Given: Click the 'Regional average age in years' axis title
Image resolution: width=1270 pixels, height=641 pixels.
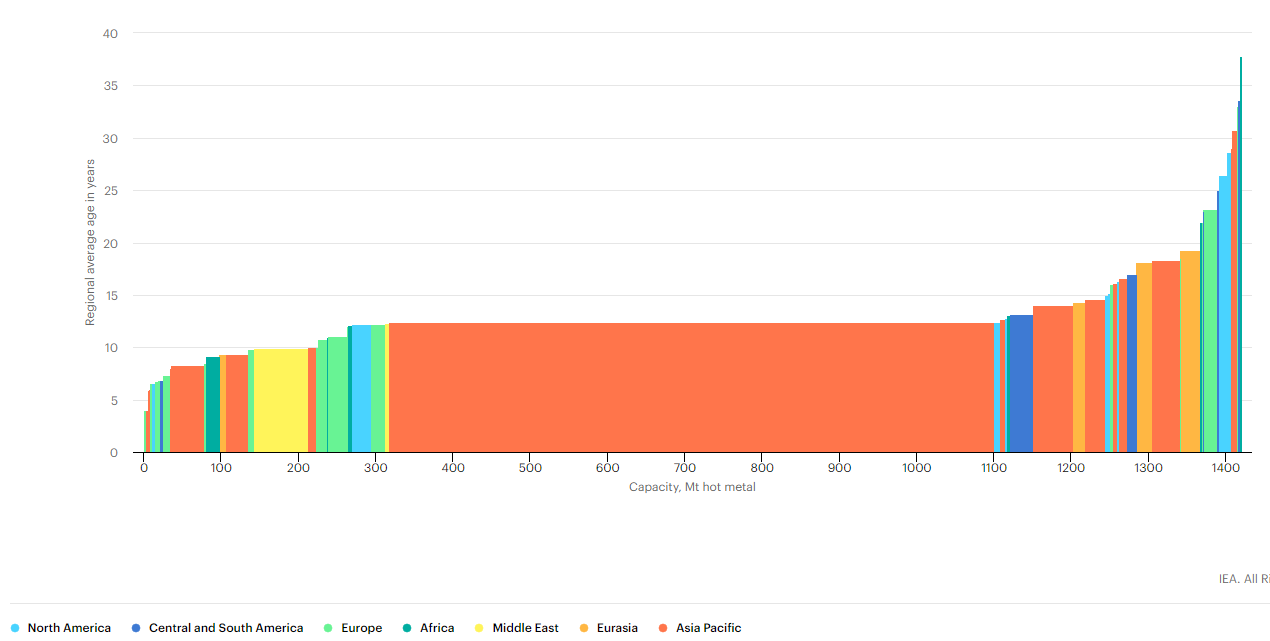Looking at the screenshot, I should (x=90, y=243).
